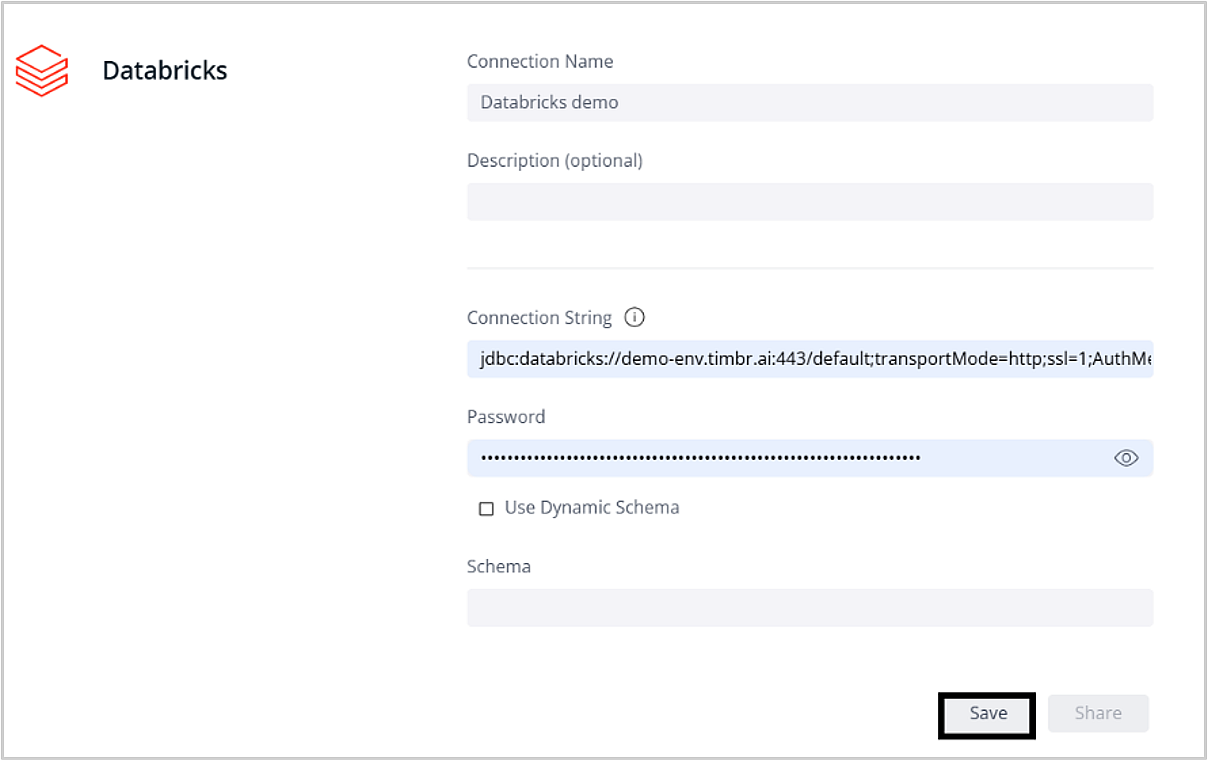This screenshot has height=760, width=1209.
Task: Click the red Databricks logo icon
Action: (x=41, y=71)
